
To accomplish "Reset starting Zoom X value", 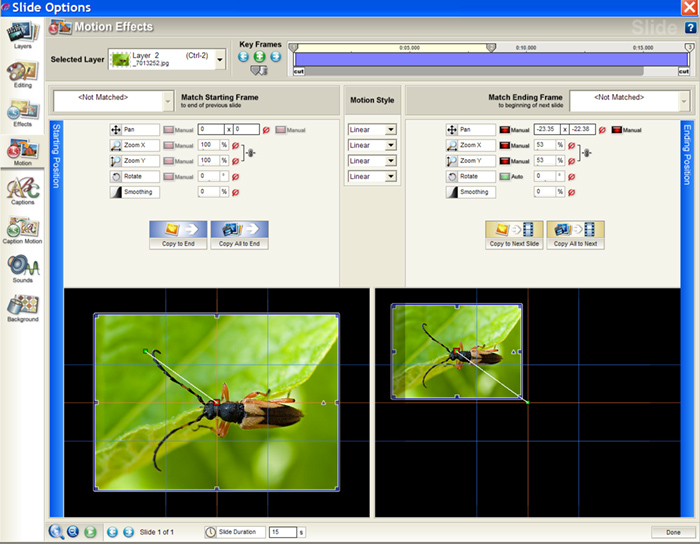I will tap(236, 145).
